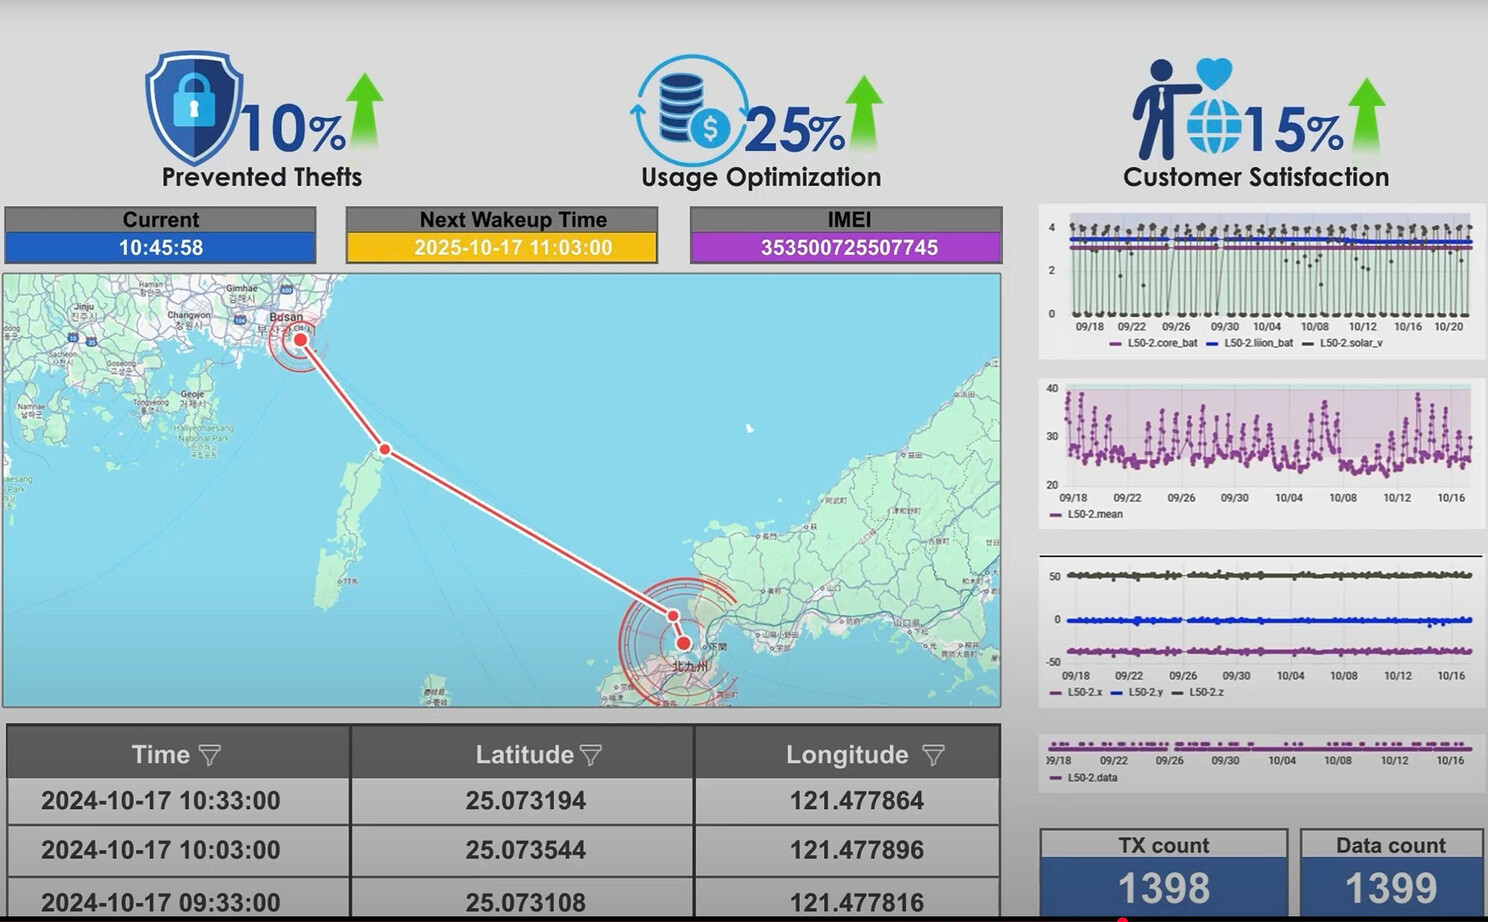Select the red Kitakyushu endpoint marker on map

(x=683, y=643)
